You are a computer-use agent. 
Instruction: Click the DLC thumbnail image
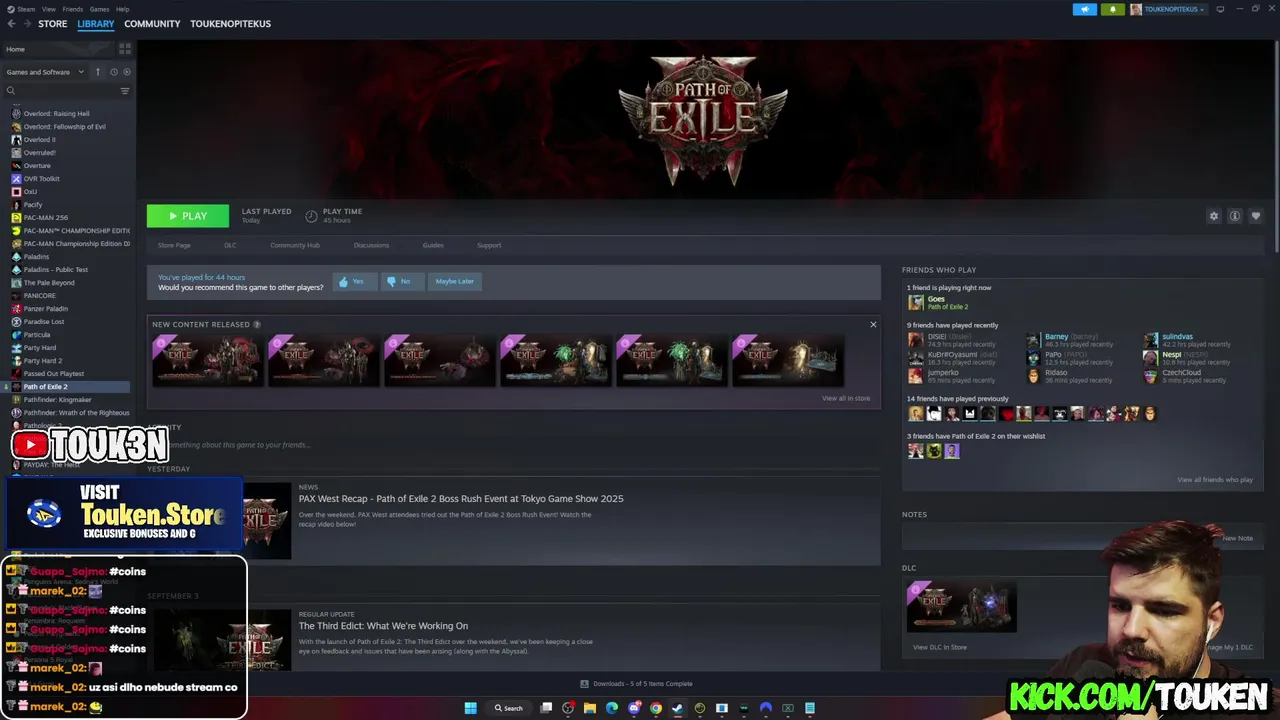[x=961, y=606]
